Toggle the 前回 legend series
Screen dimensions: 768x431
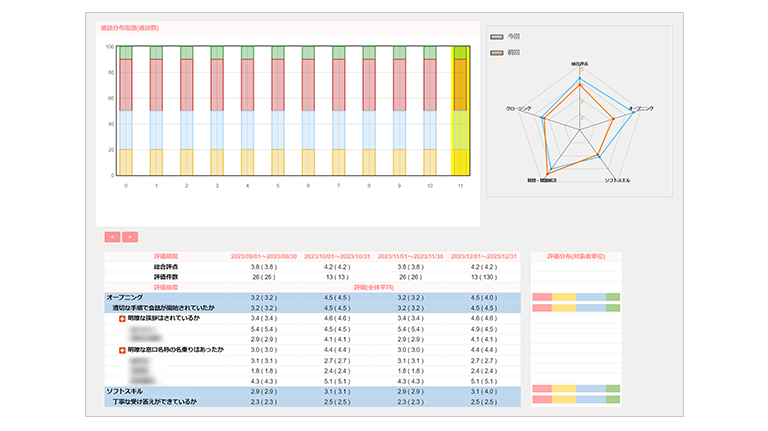click(x=497, y=50)
